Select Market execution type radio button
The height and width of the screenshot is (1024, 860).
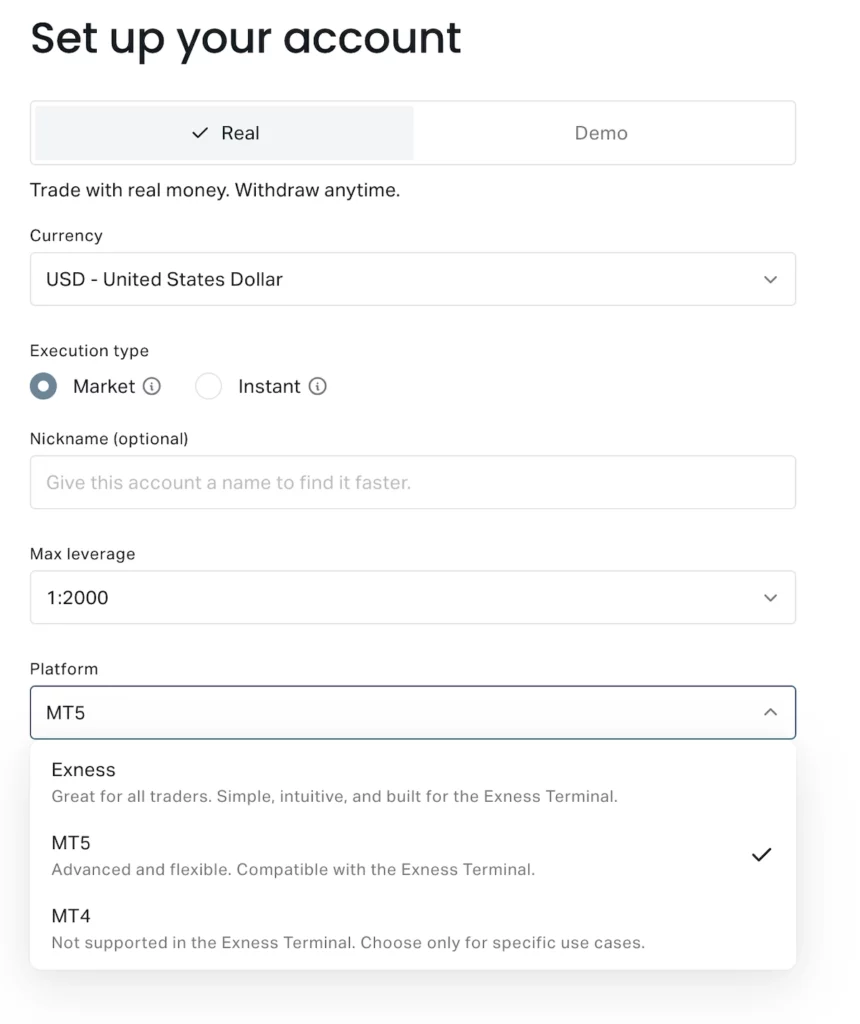coord(43,386)
